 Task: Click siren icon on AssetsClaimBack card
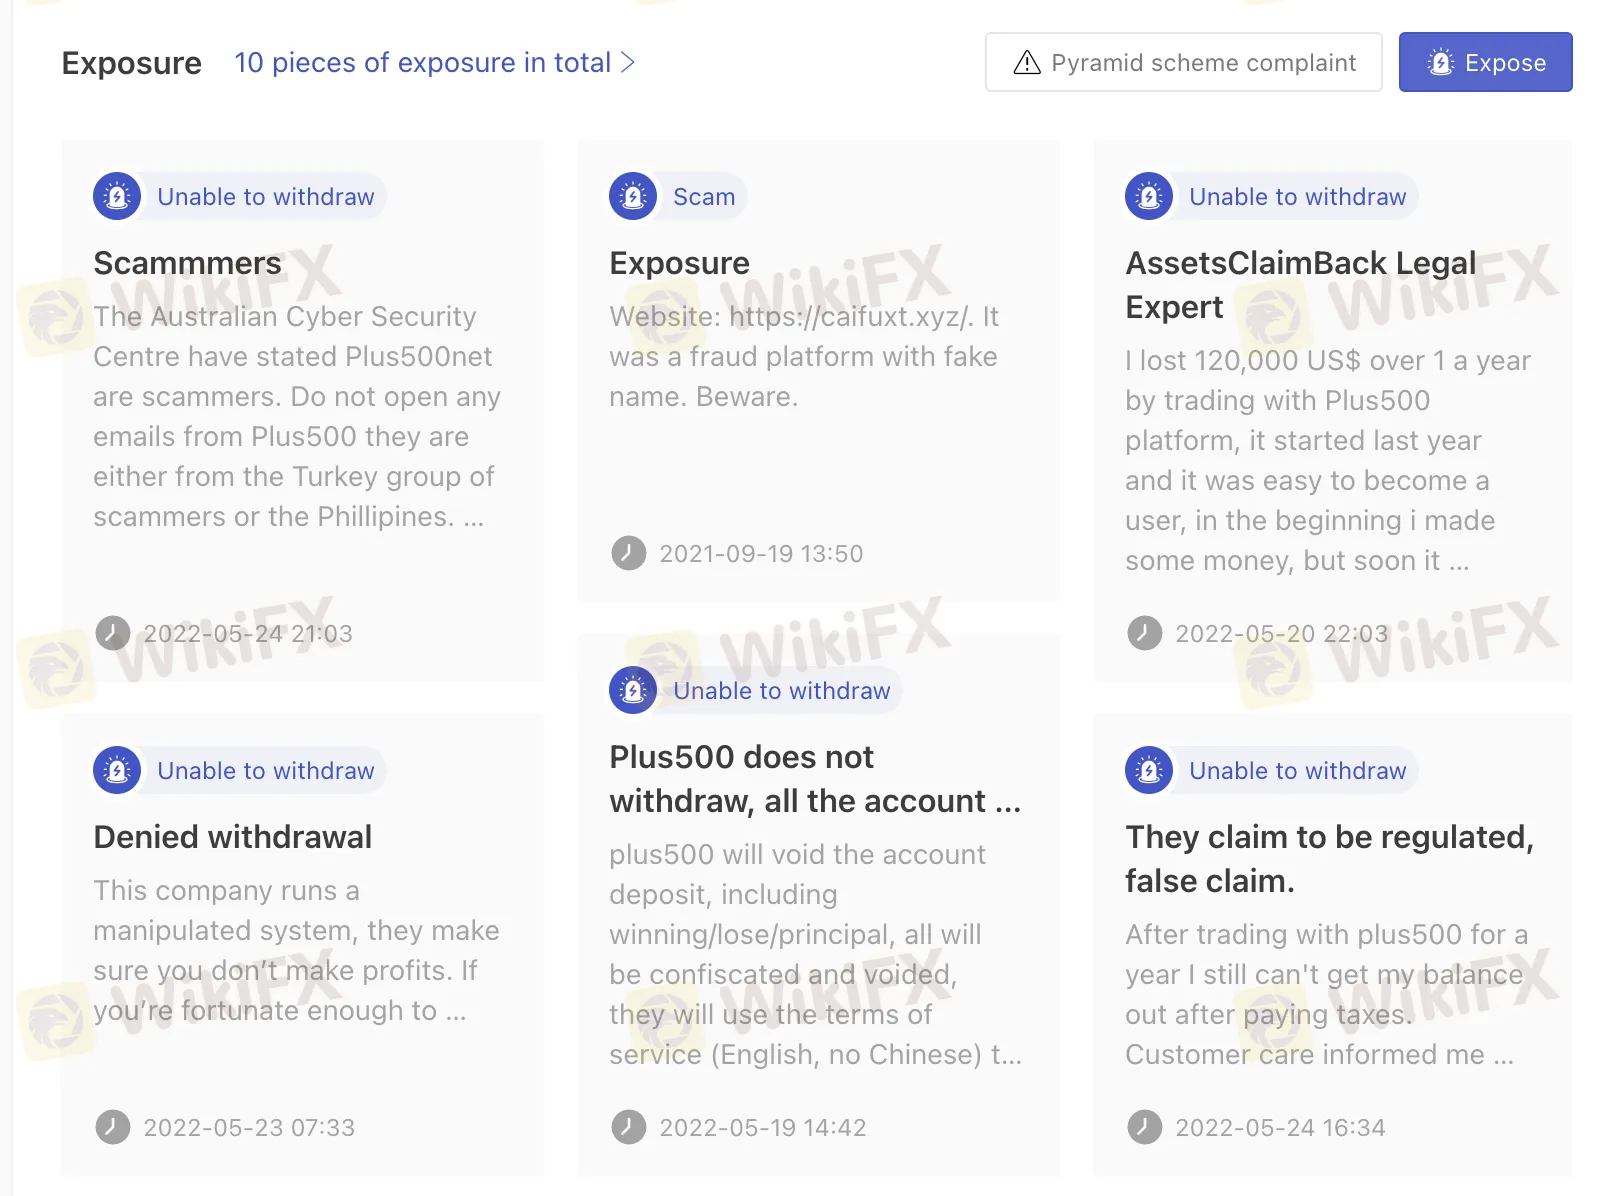point(1149,196)
